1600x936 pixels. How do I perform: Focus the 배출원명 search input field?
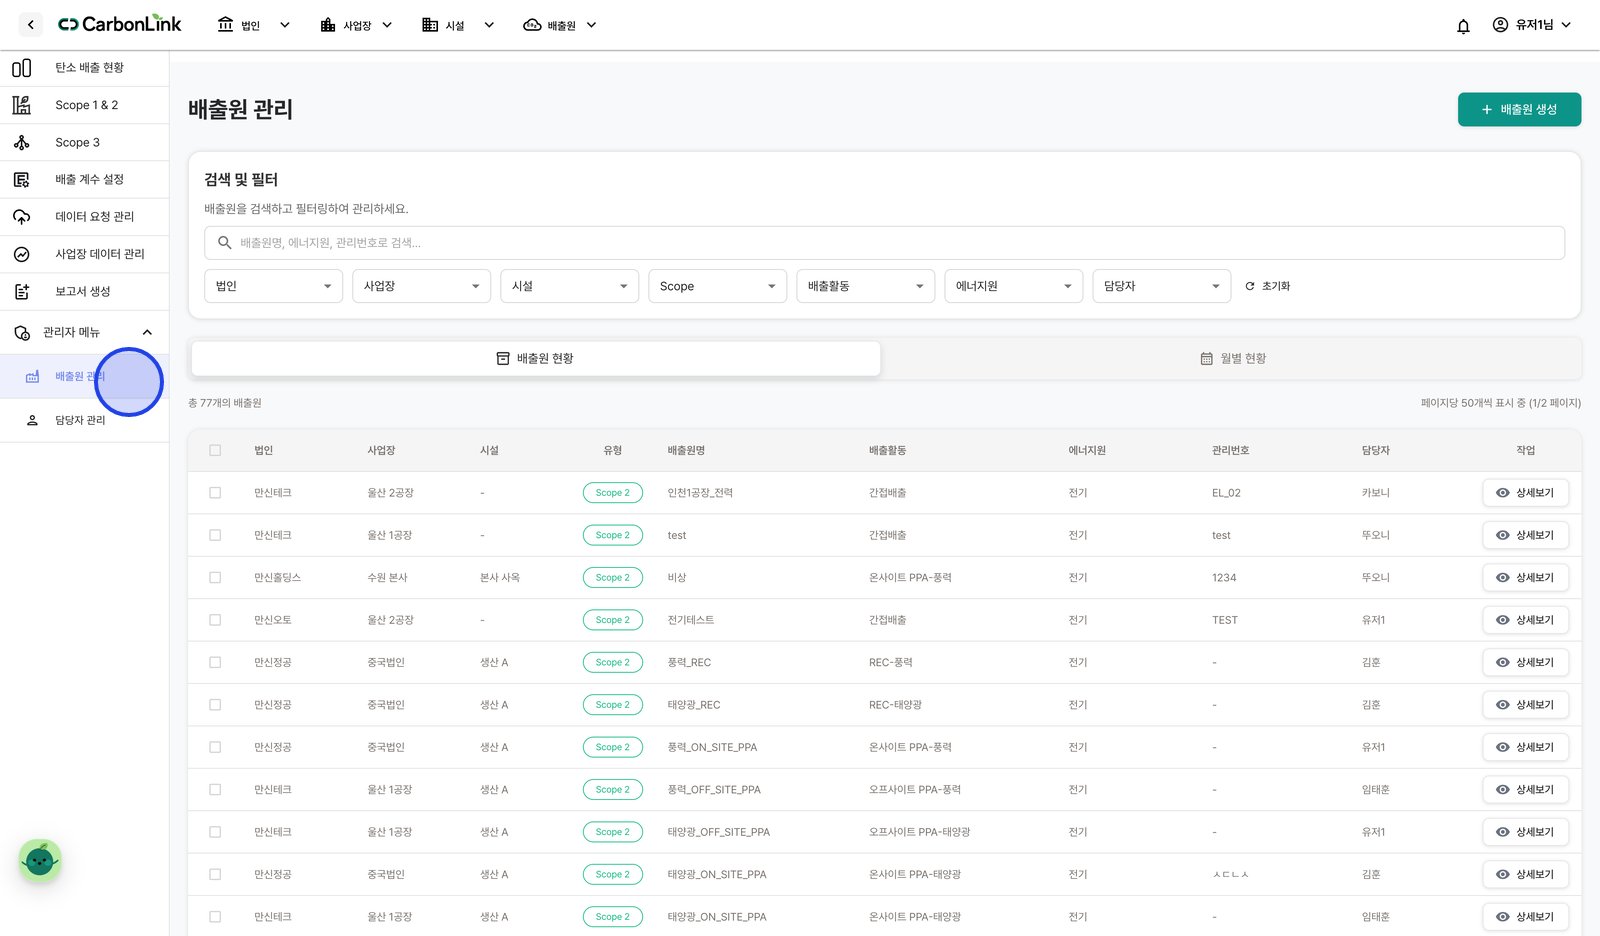(884, 243)
